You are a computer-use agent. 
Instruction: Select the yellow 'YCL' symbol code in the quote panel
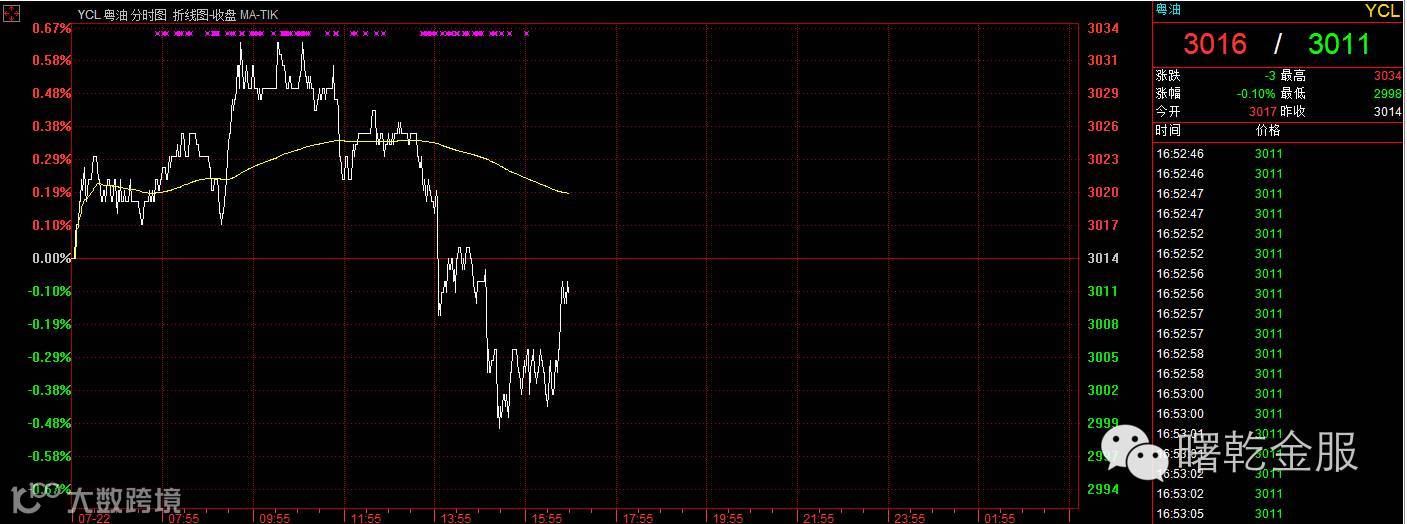pyautogui.click(x=1383, y=10)
